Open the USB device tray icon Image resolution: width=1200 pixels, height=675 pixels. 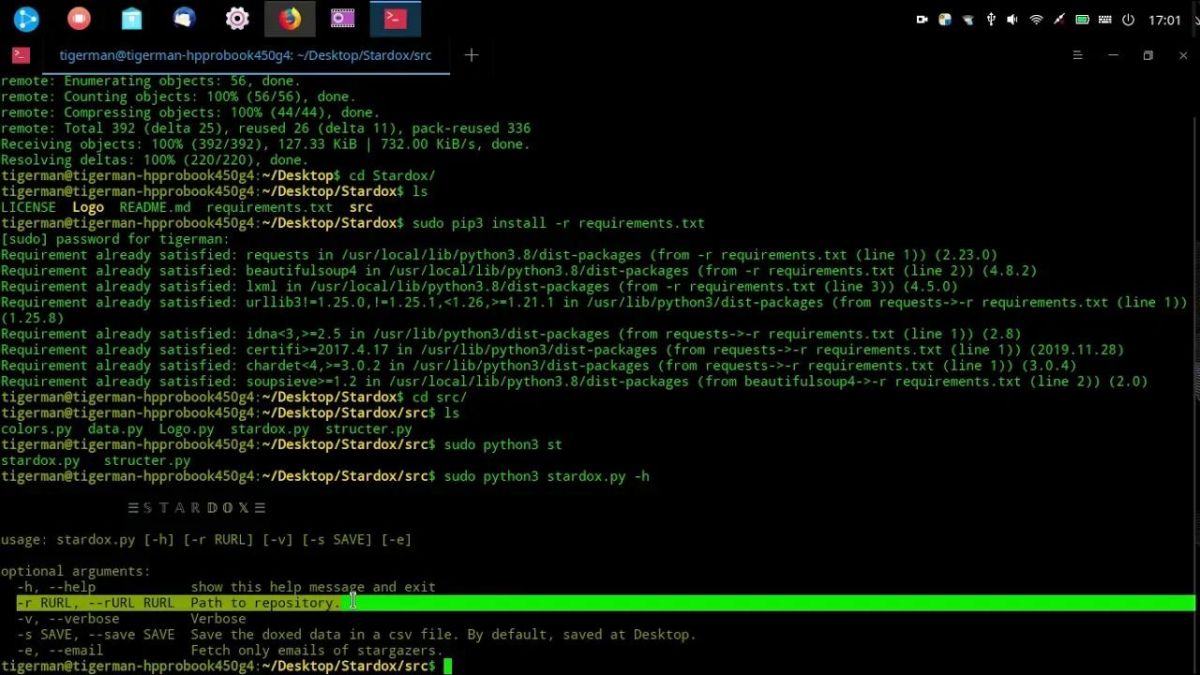tap(991, 19)
